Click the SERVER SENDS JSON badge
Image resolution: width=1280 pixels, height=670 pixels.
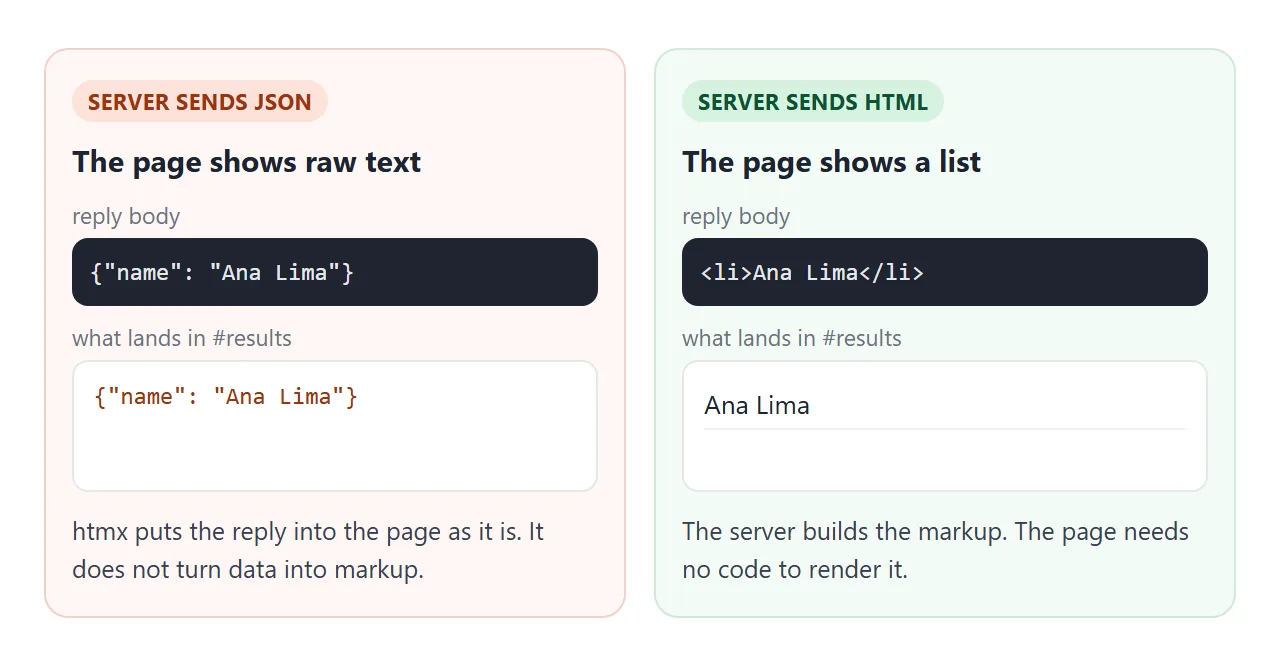[200, 101]
